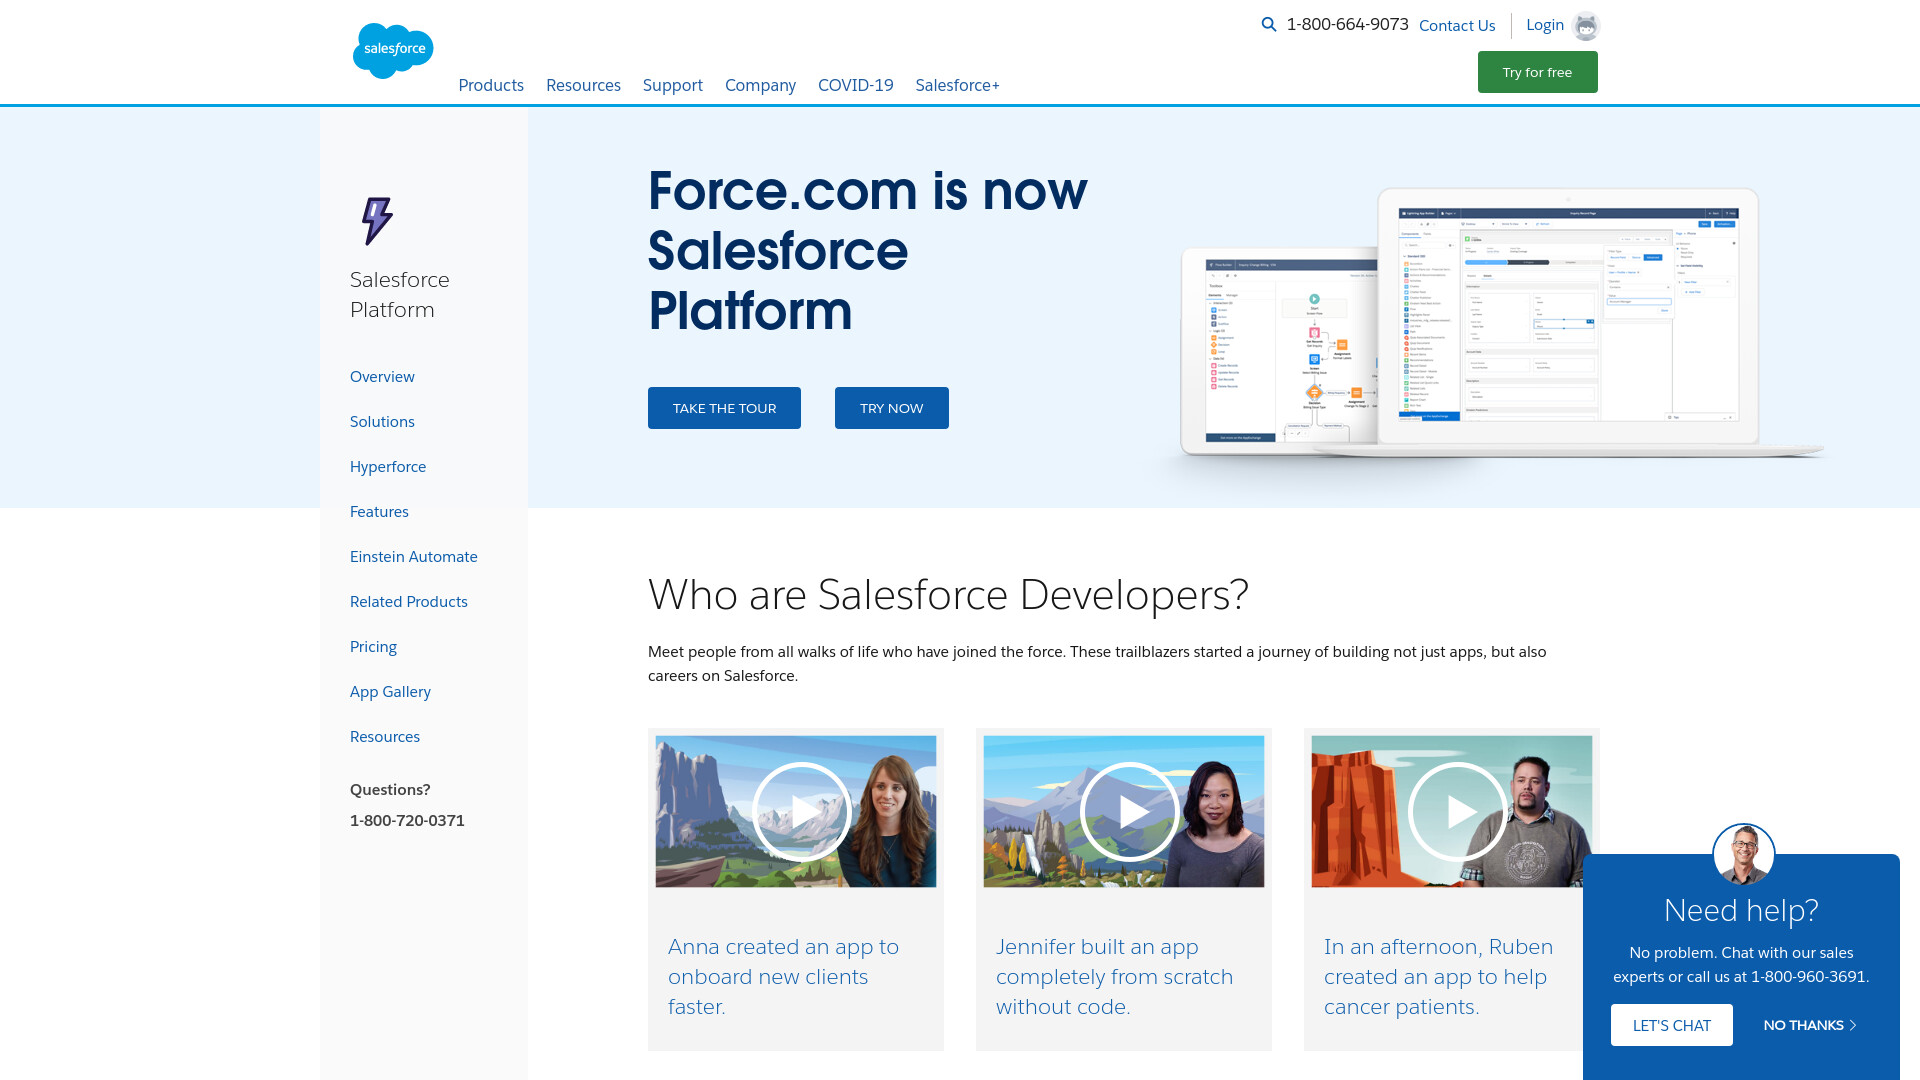Go to COVID-19 navigation item
1920x1080 pixels.
856,85
